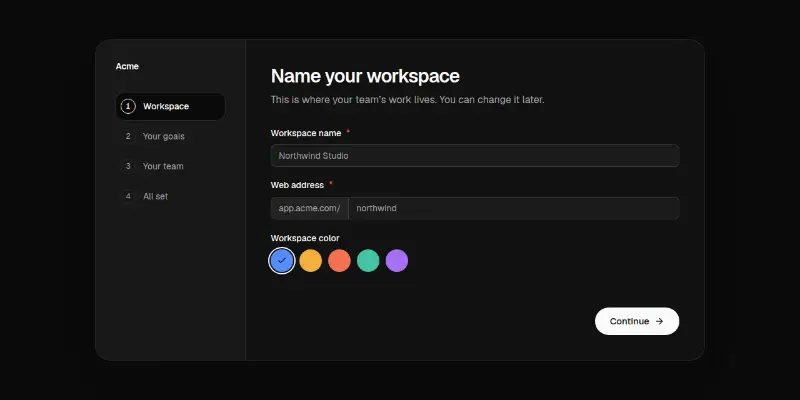The height and width of the screenshot is (400, 800).
Task: Choose the yellow workspace color
Action: click(x=311, y=261)
